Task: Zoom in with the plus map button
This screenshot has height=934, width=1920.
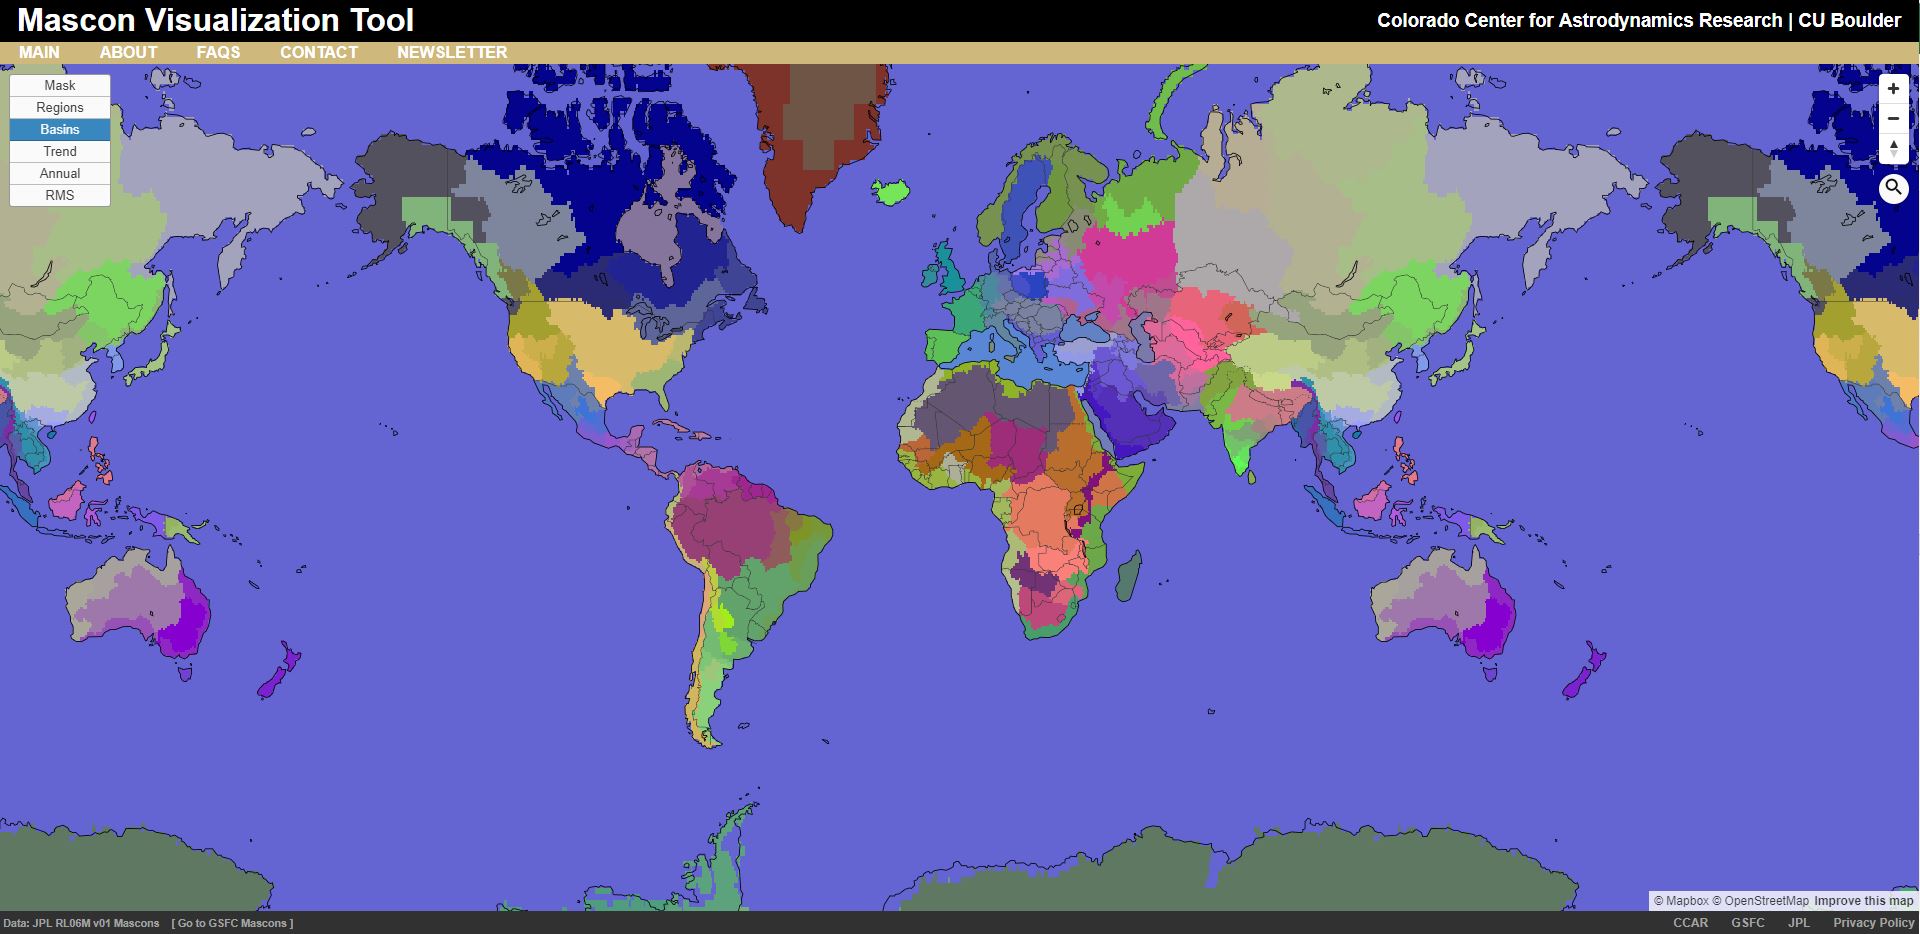Action: point(1893,89)
